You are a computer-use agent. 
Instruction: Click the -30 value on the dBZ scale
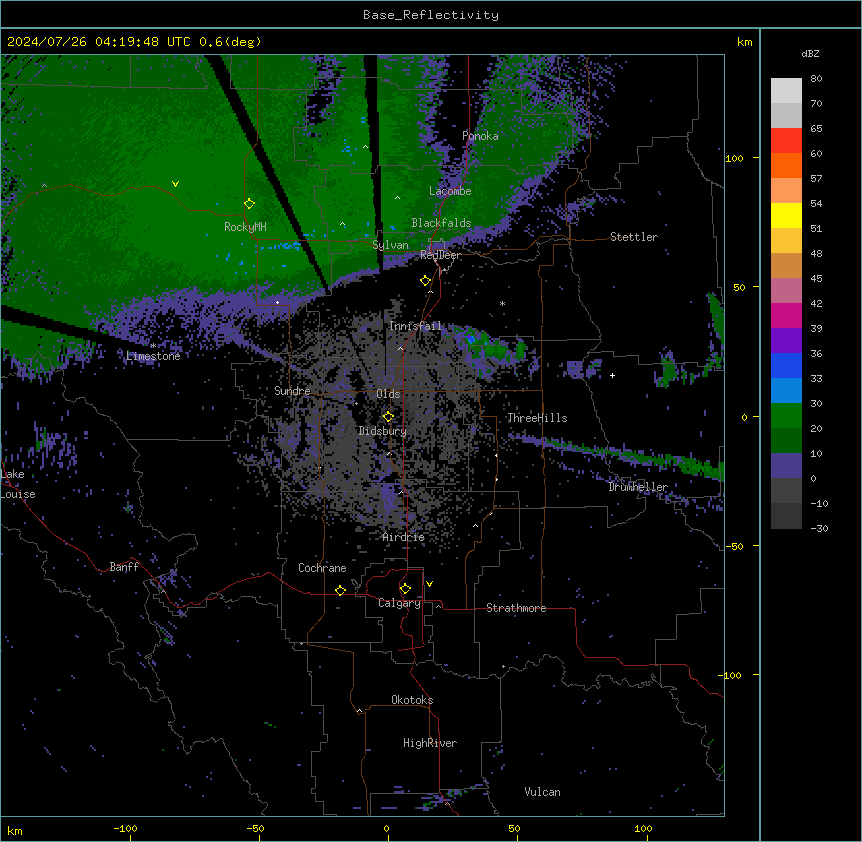pos(819,528)
